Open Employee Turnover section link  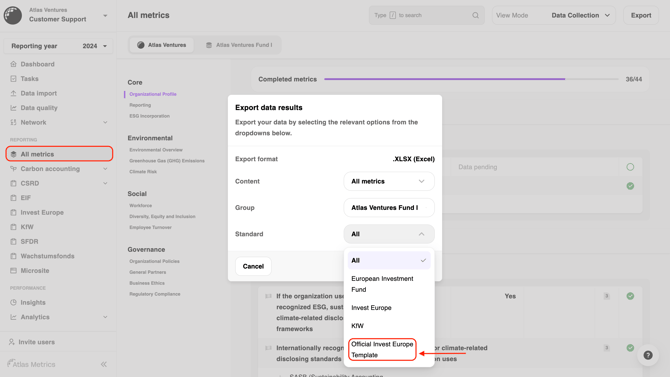point(150,227)
